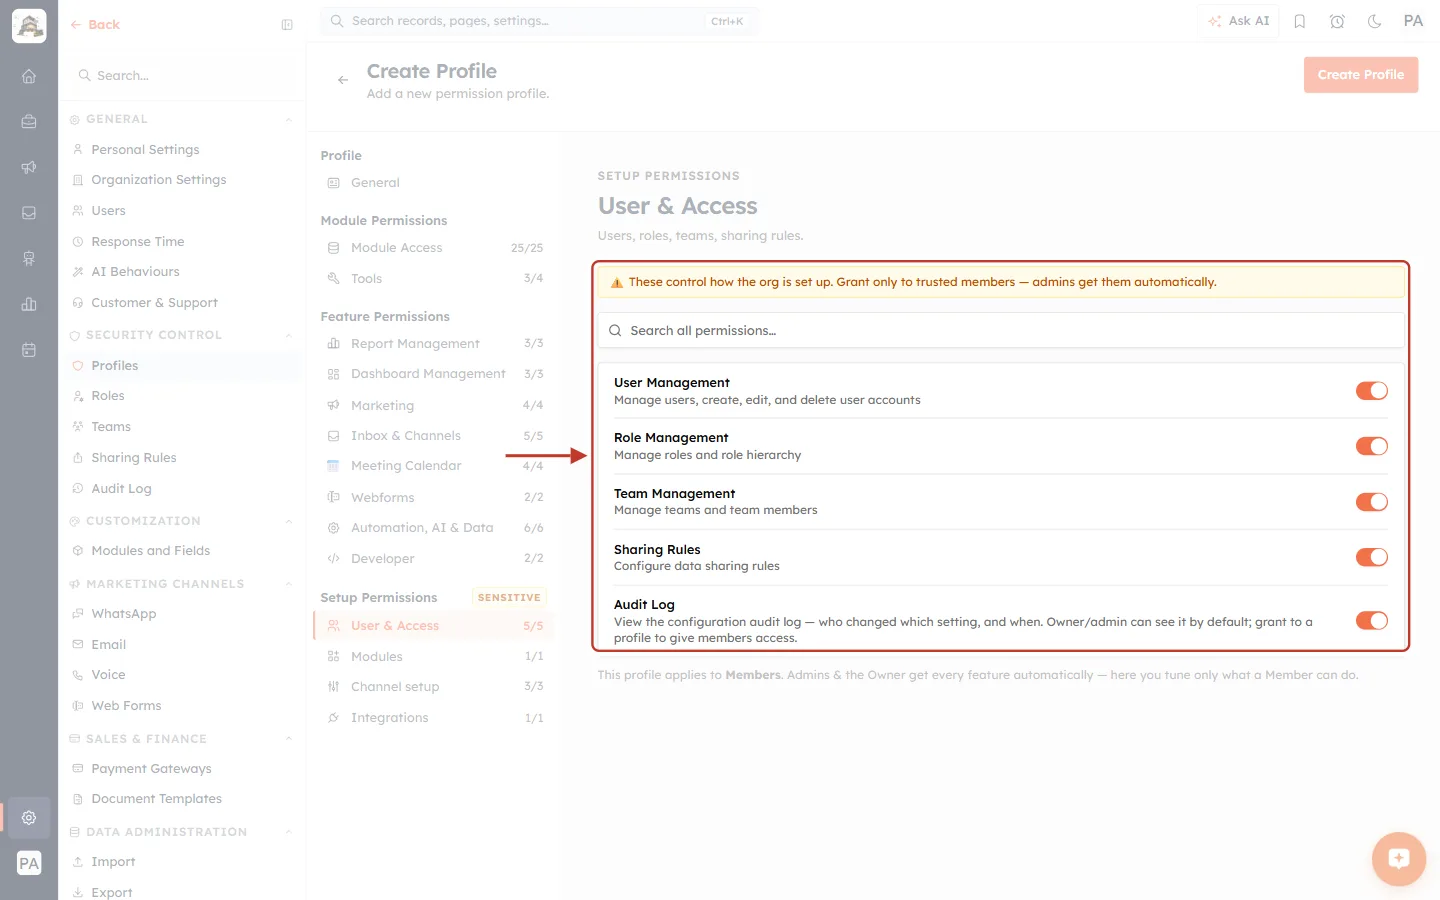This screenshot has width=1440, height=900.
Task: Select the Marketing feature permissions tab
Action: pos(434,405)
